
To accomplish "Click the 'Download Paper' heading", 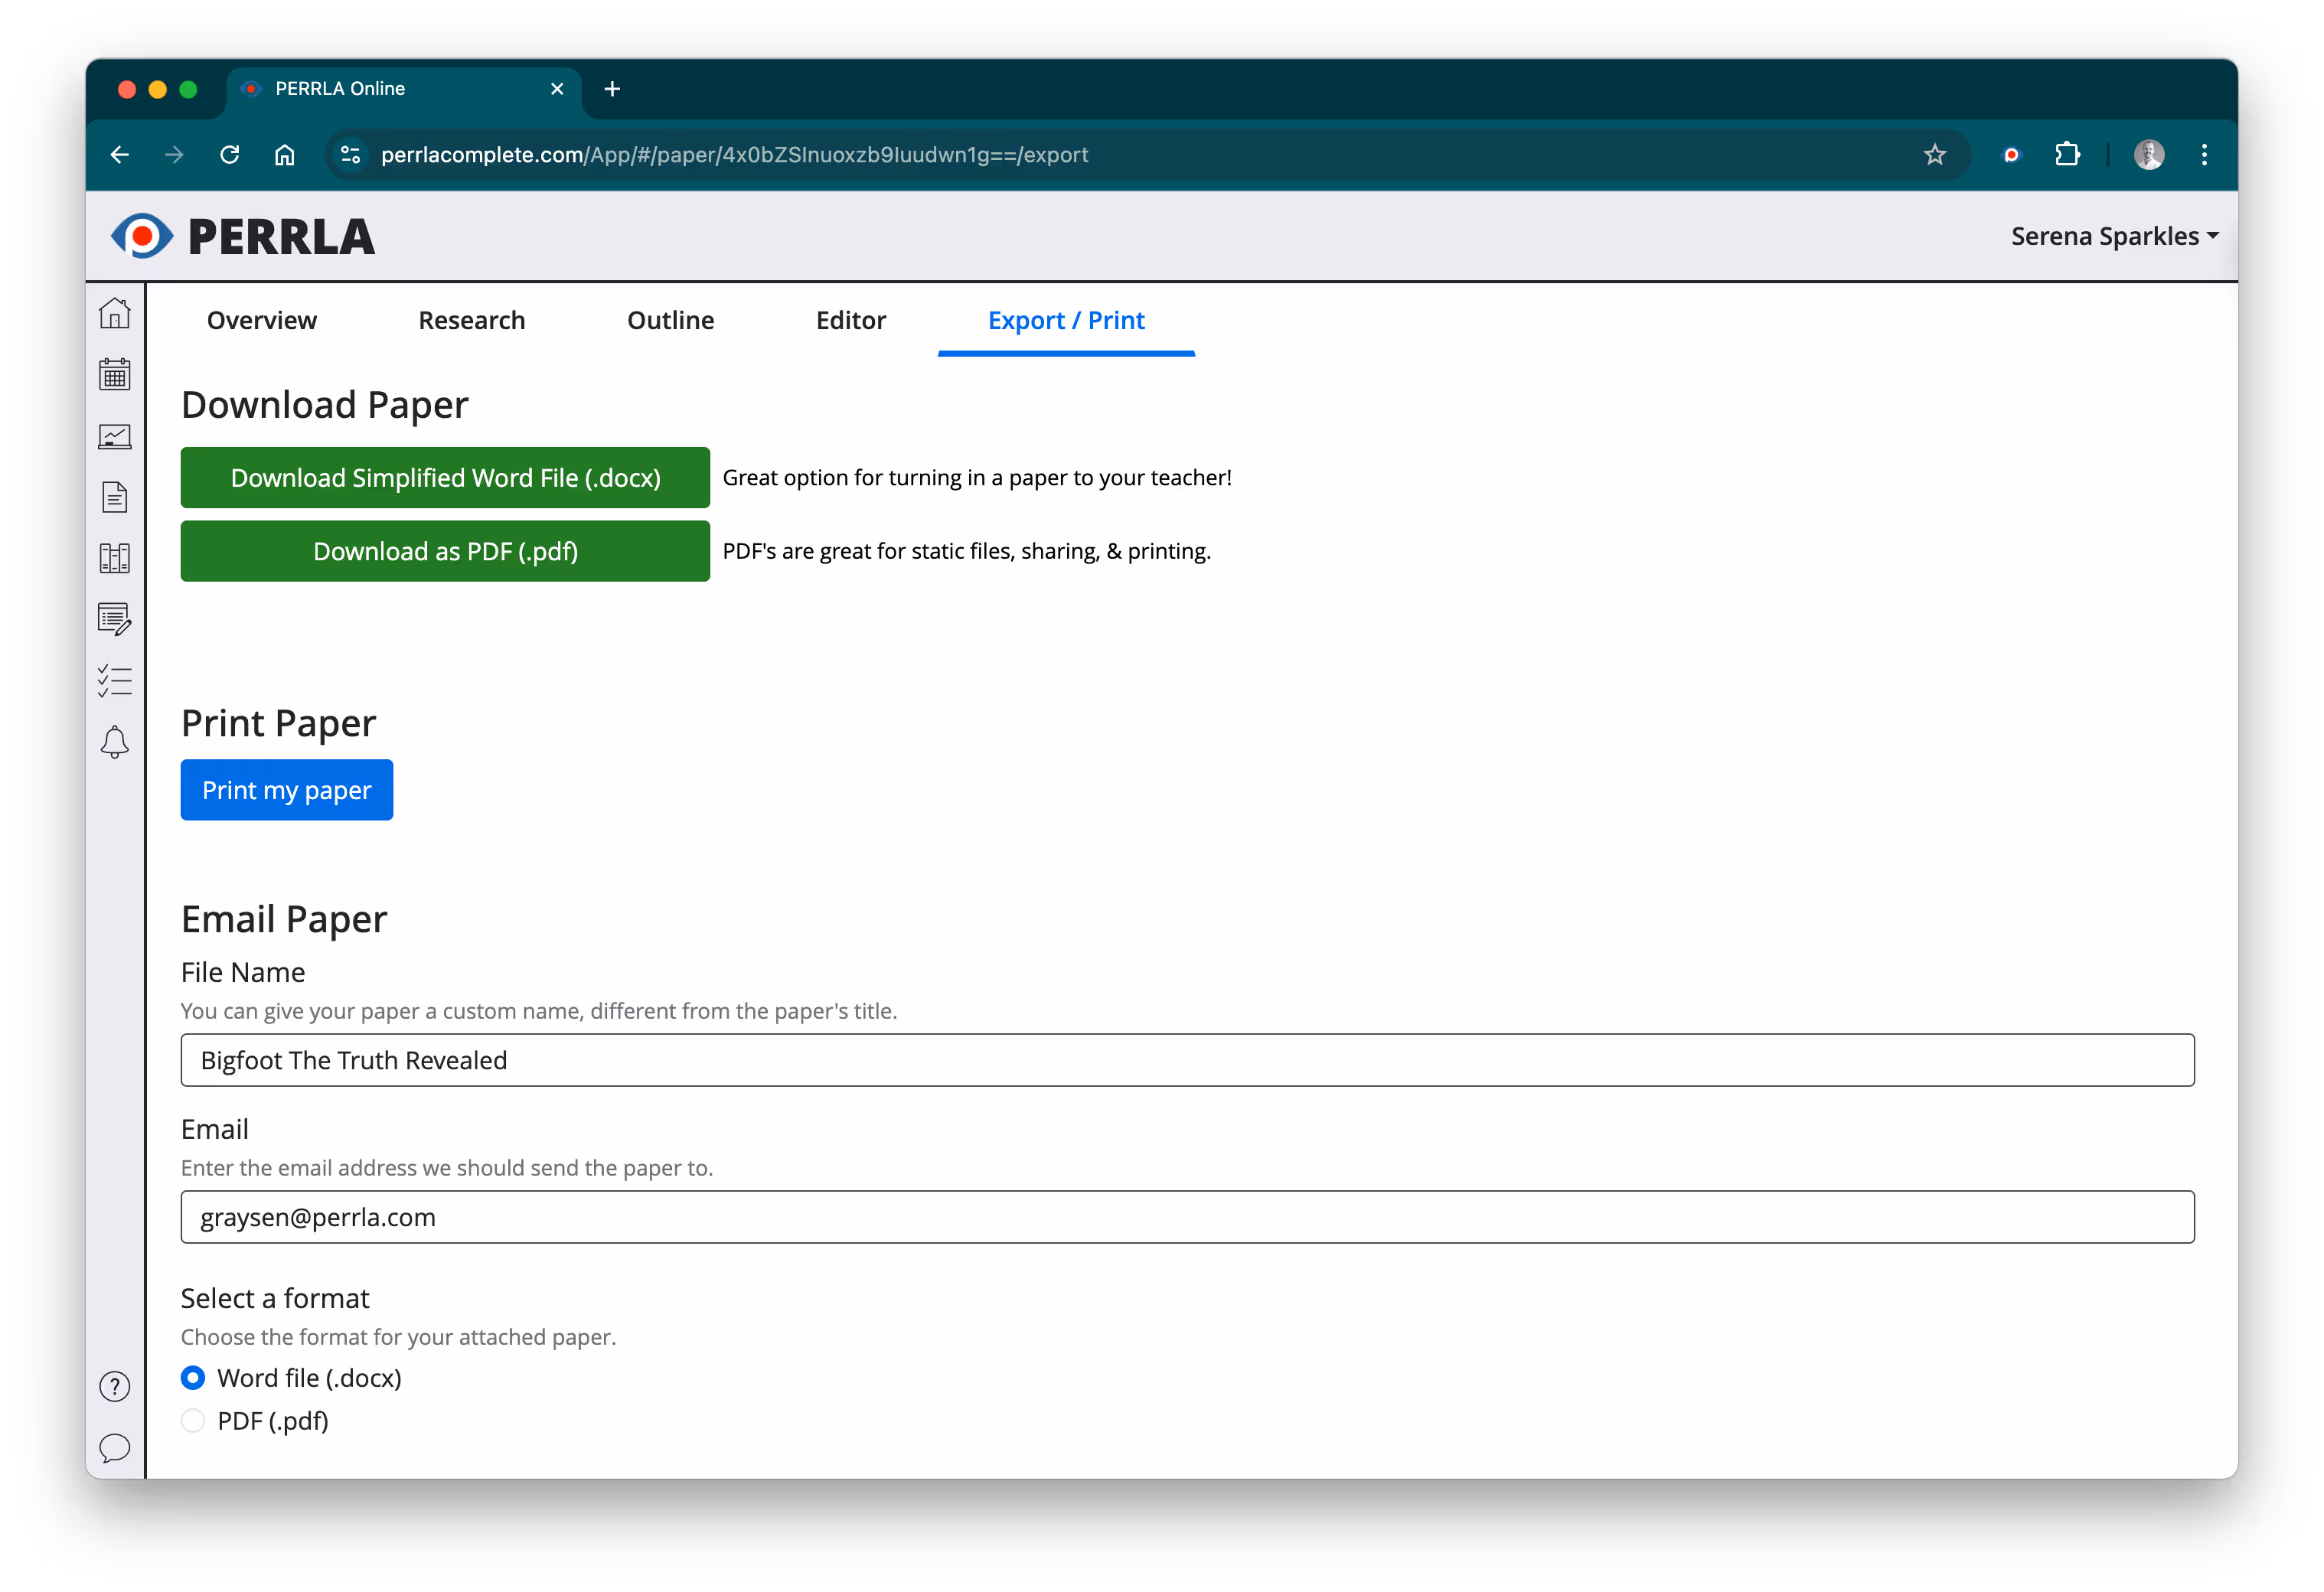I will tap(325, 405).
